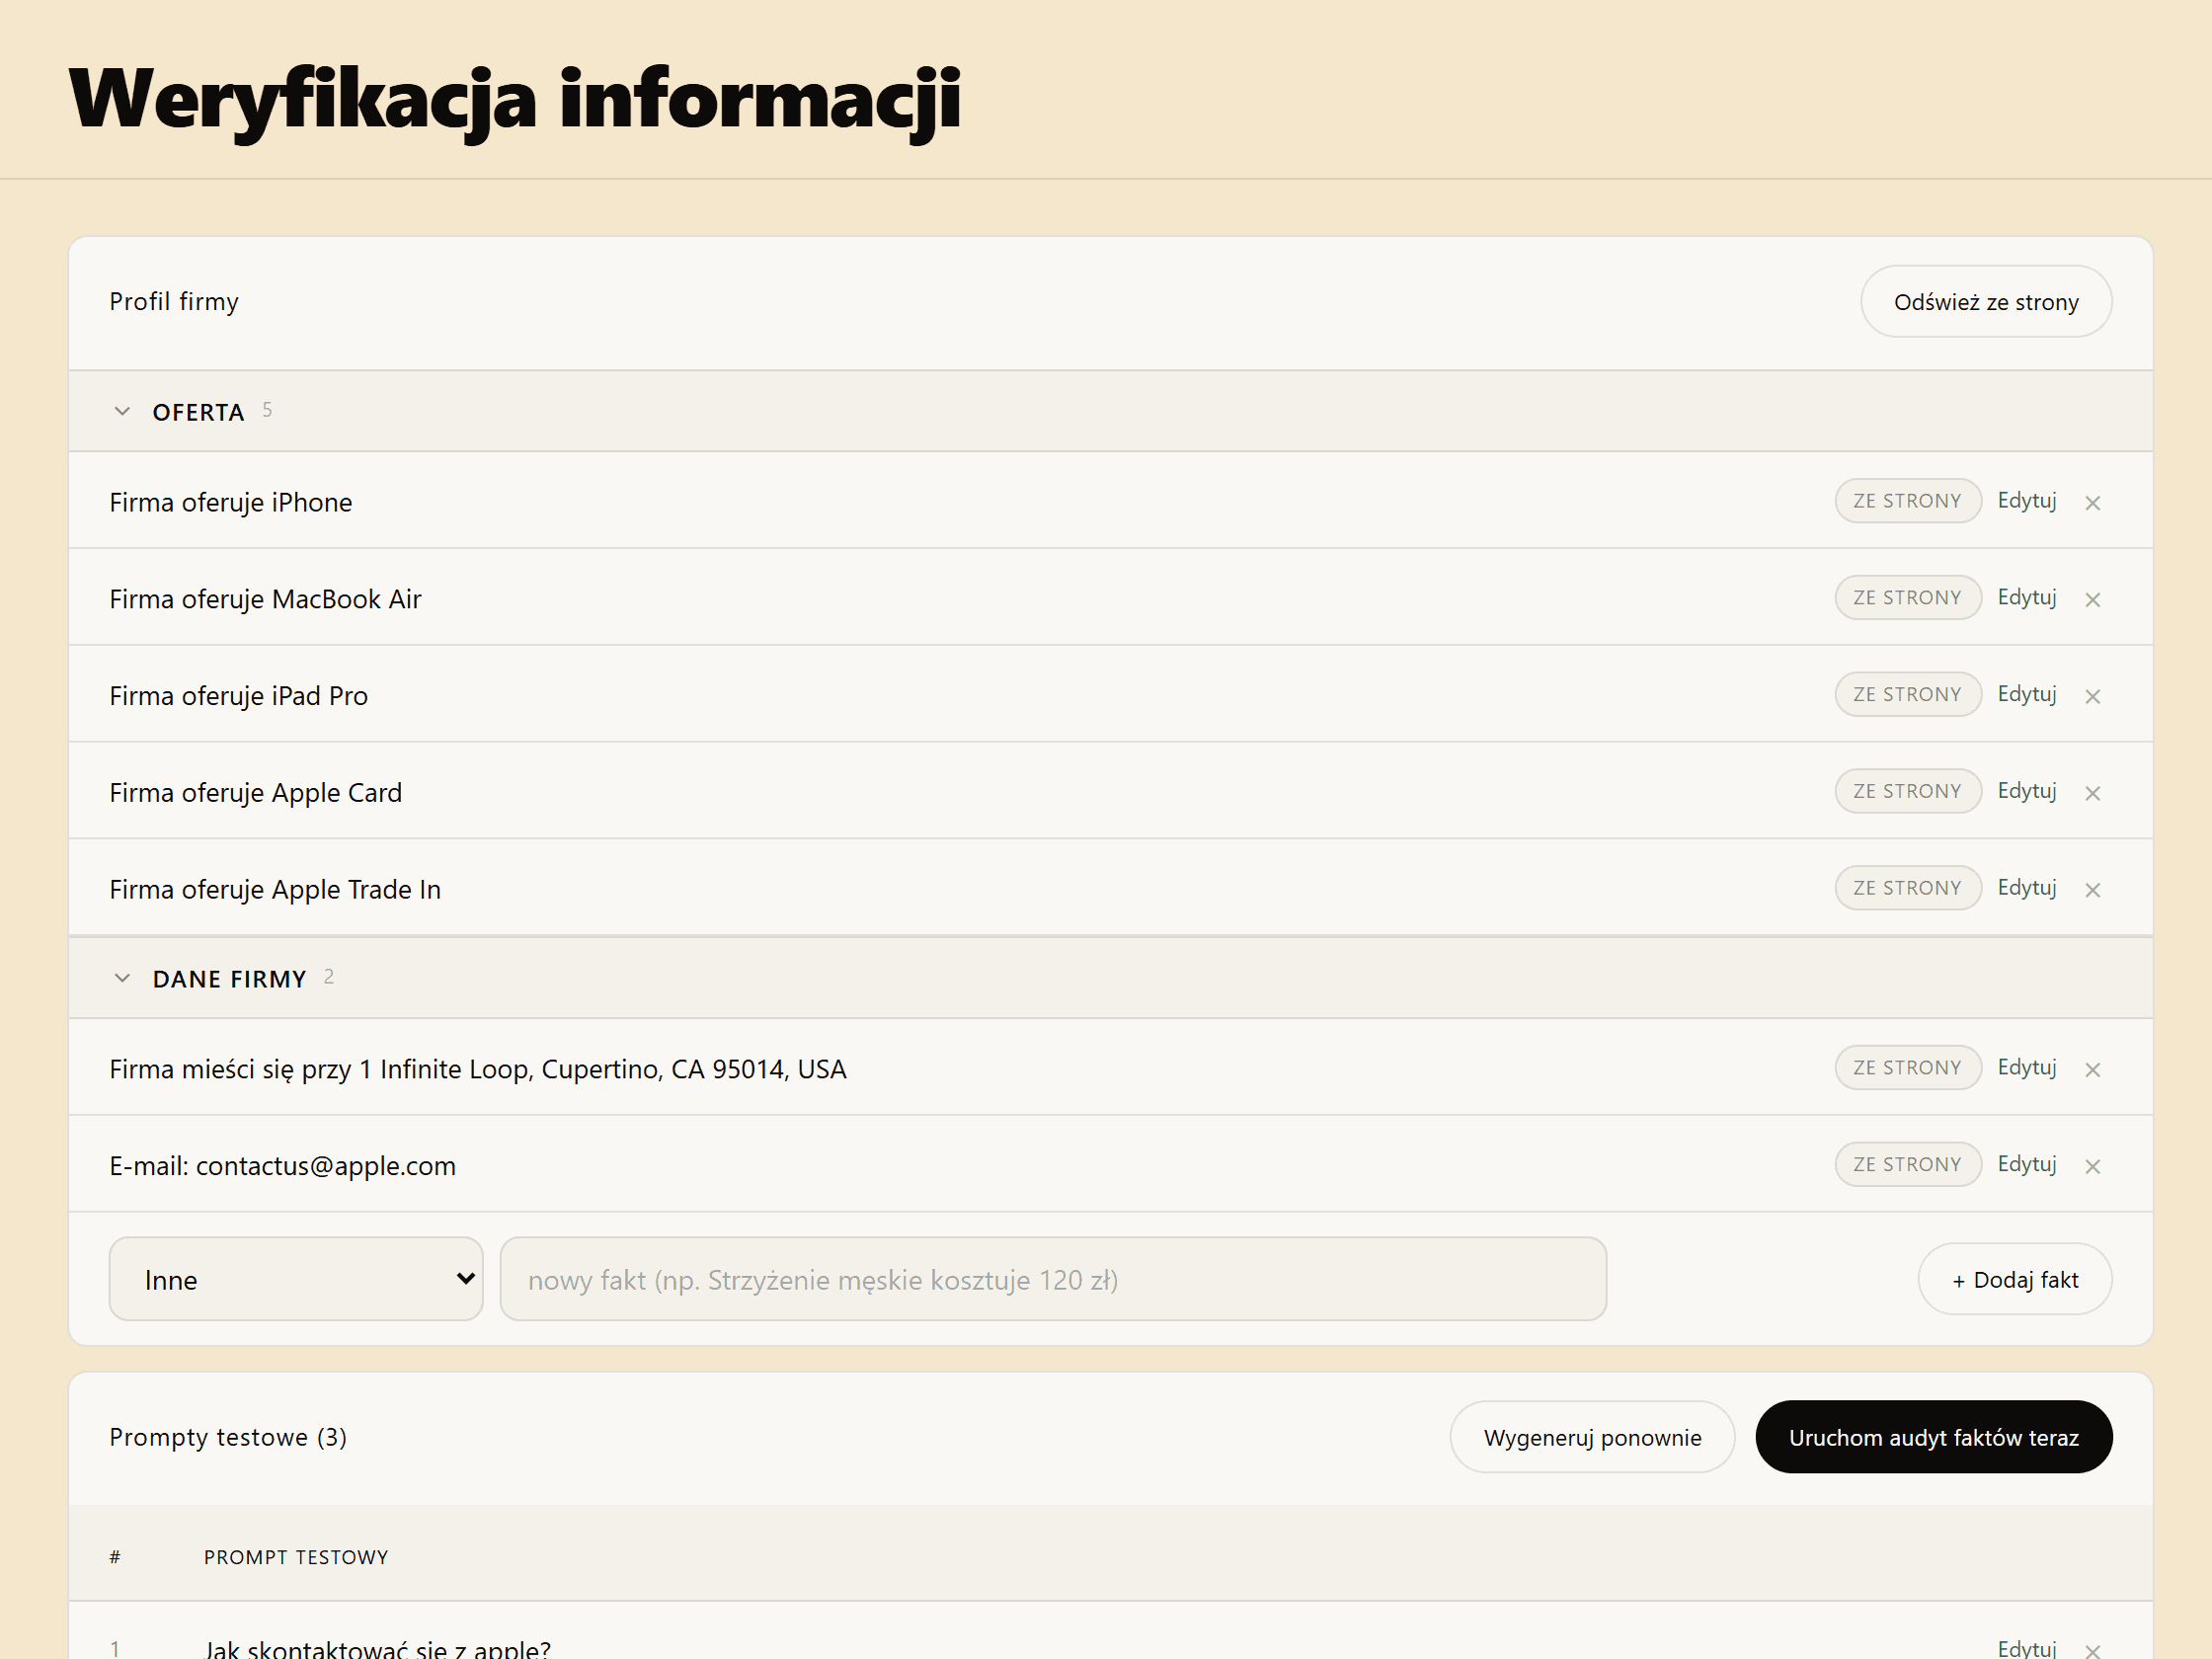Click the text 'Firma oferuje Apple Card'

tap(255, 793)
